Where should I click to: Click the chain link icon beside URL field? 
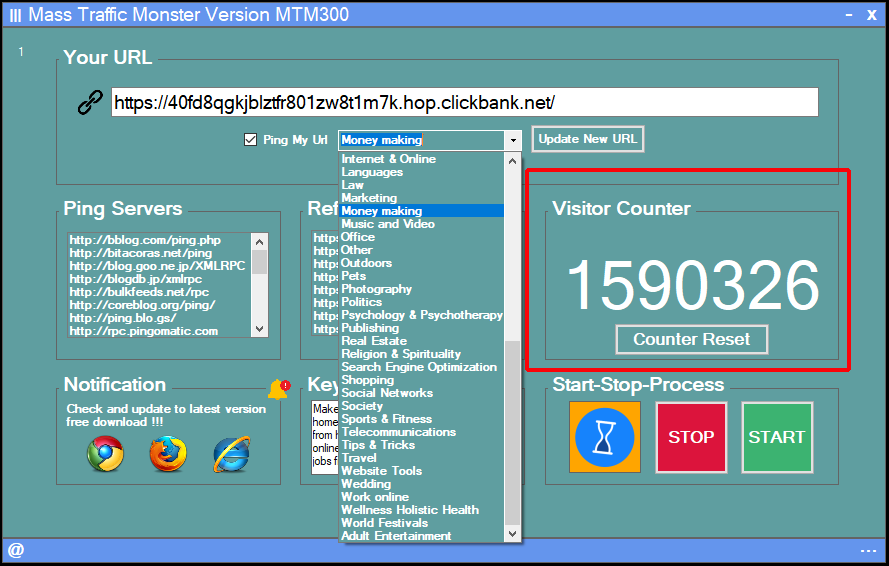(x=90, y=103)
